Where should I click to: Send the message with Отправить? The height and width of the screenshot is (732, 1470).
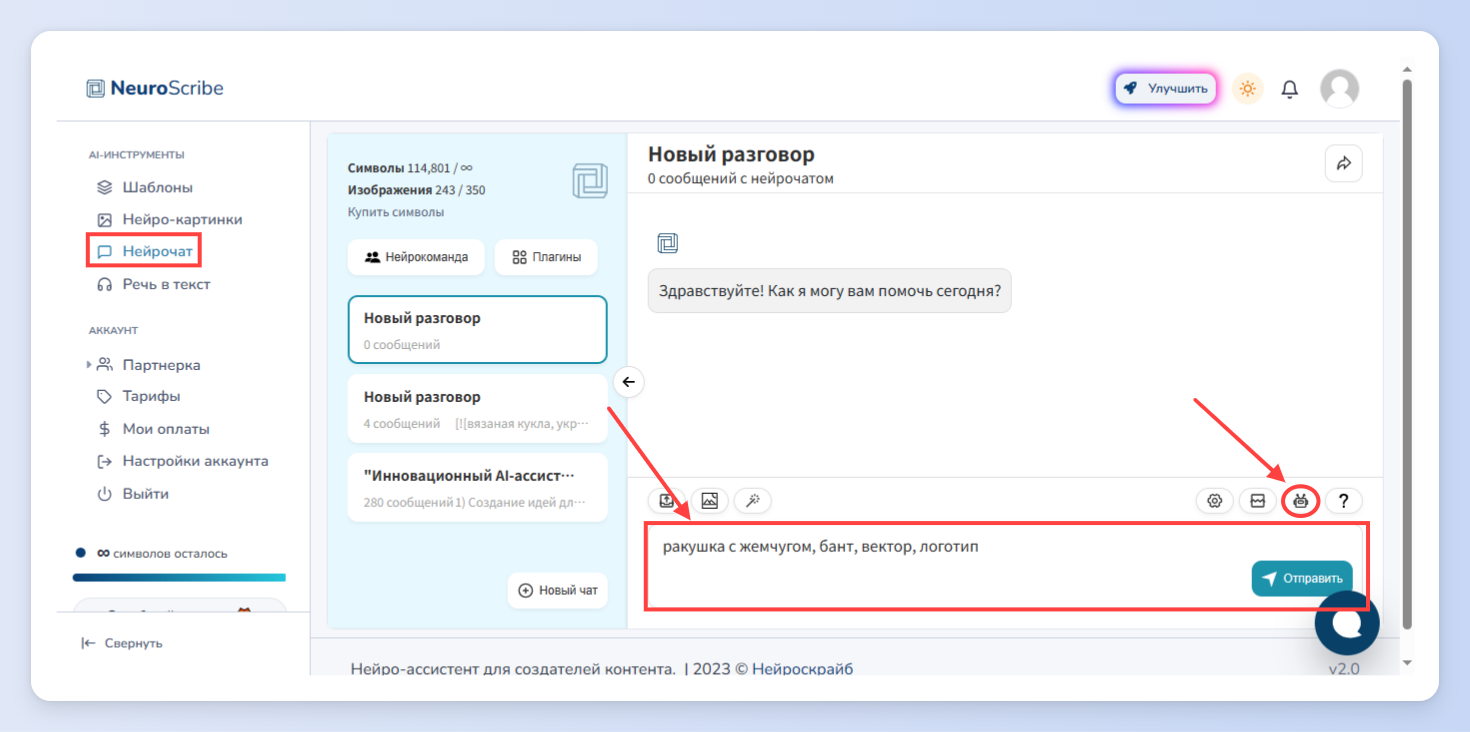[x=1302, y=578]
